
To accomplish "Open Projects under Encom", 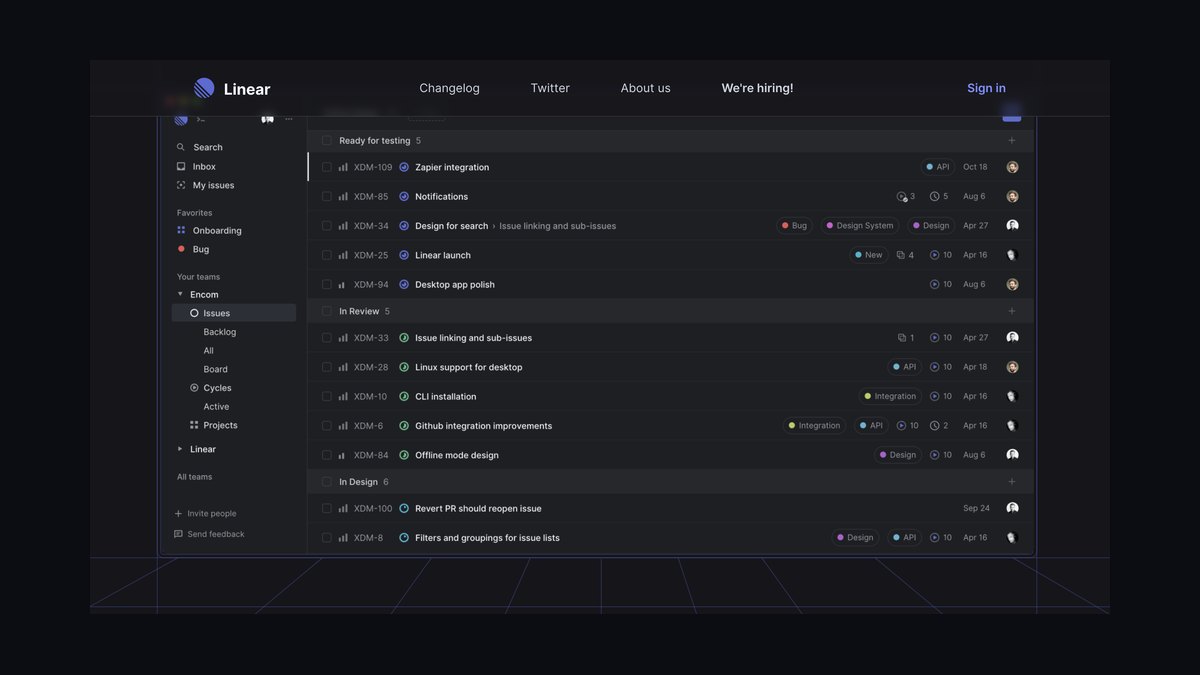I will tap(214, 425).
